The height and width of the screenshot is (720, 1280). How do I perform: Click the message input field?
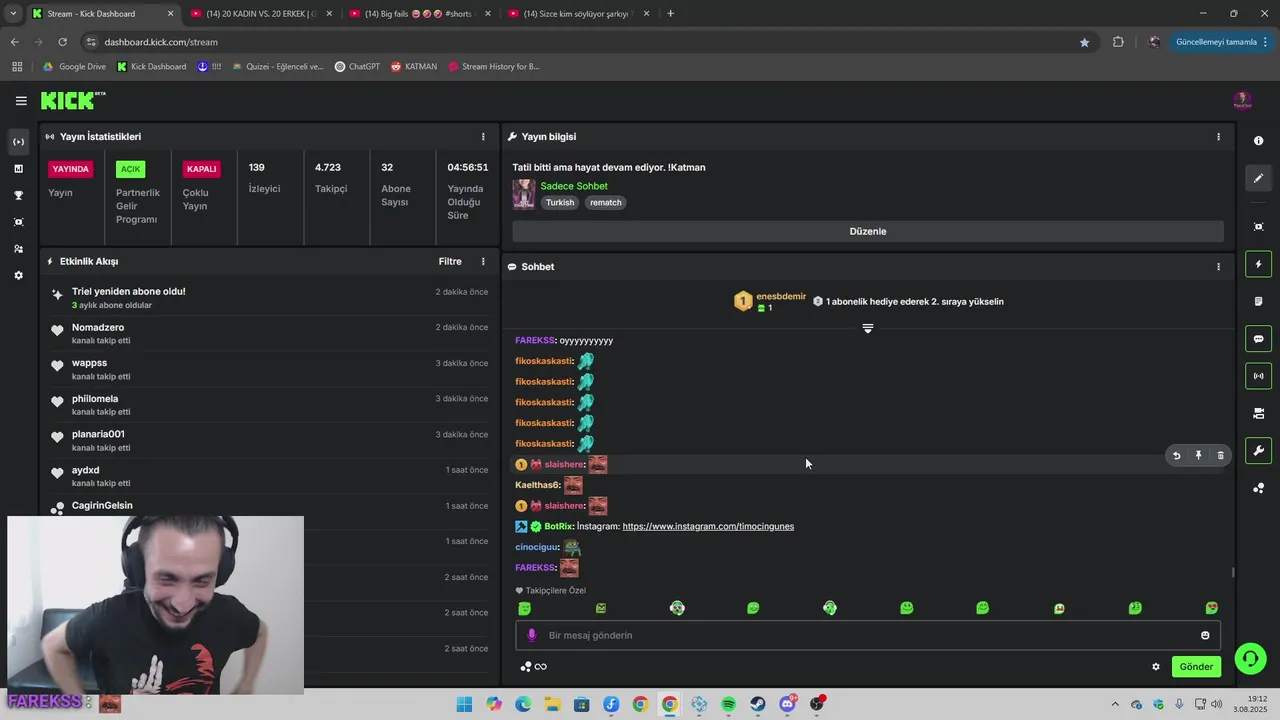click(x=868, y=635)
